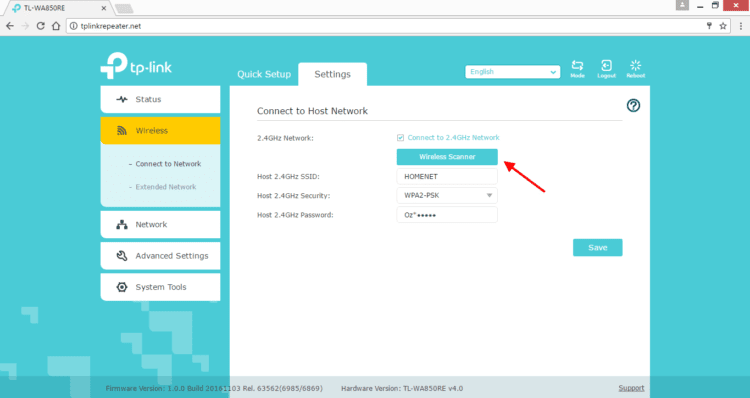
Task: Click the Chrome user profile icon
Action: coord(682,5)
